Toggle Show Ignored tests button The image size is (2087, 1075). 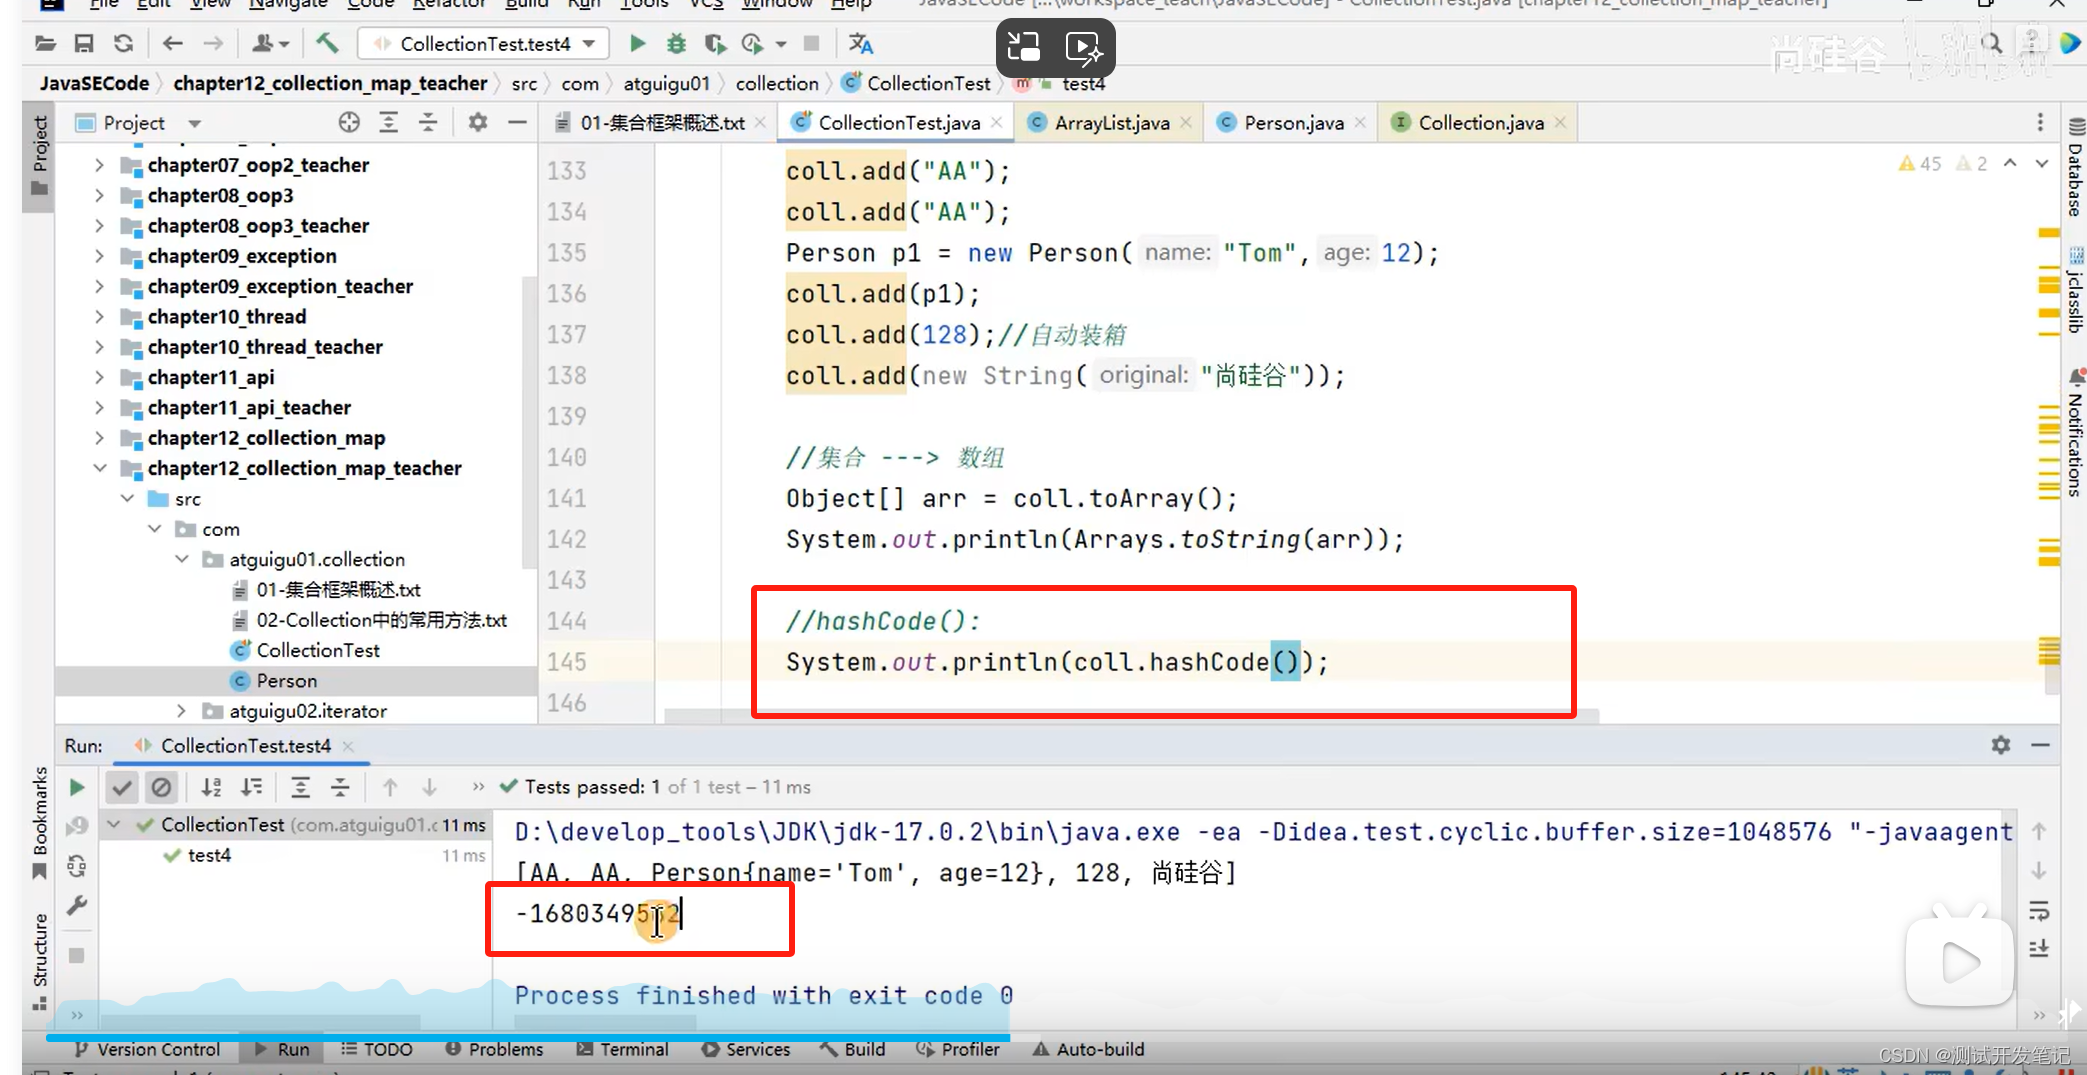(161, 788)
